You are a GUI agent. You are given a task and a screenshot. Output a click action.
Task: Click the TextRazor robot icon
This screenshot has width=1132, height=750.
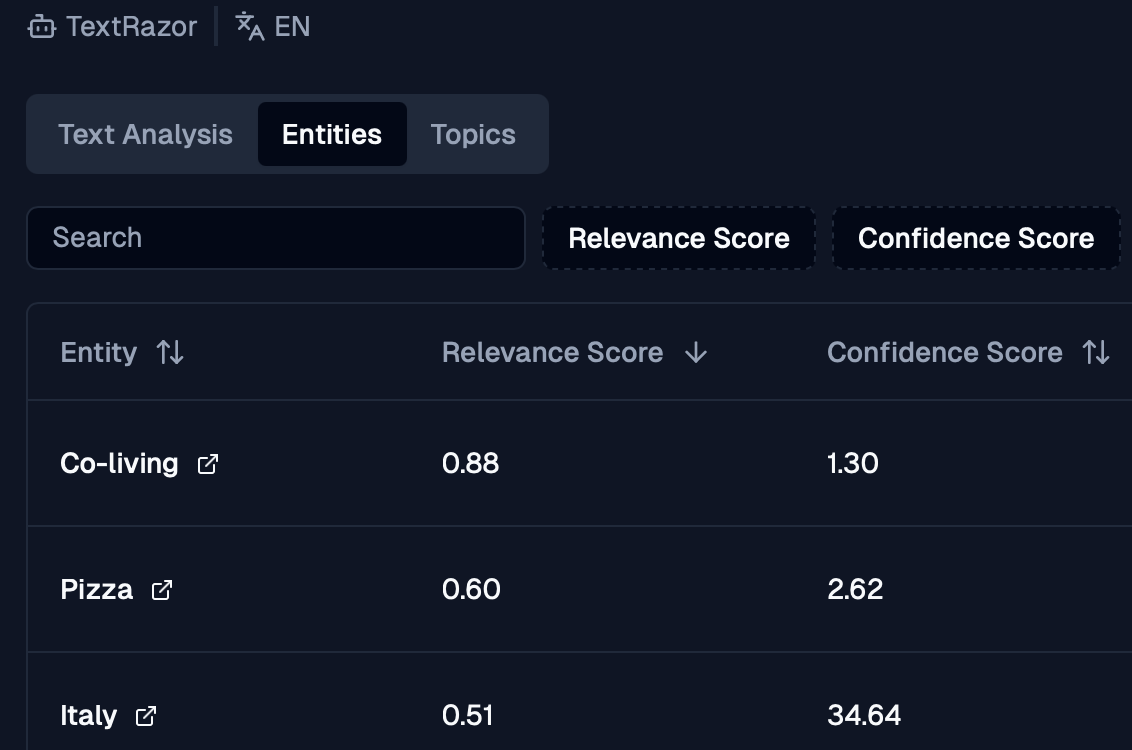point(42,26)
